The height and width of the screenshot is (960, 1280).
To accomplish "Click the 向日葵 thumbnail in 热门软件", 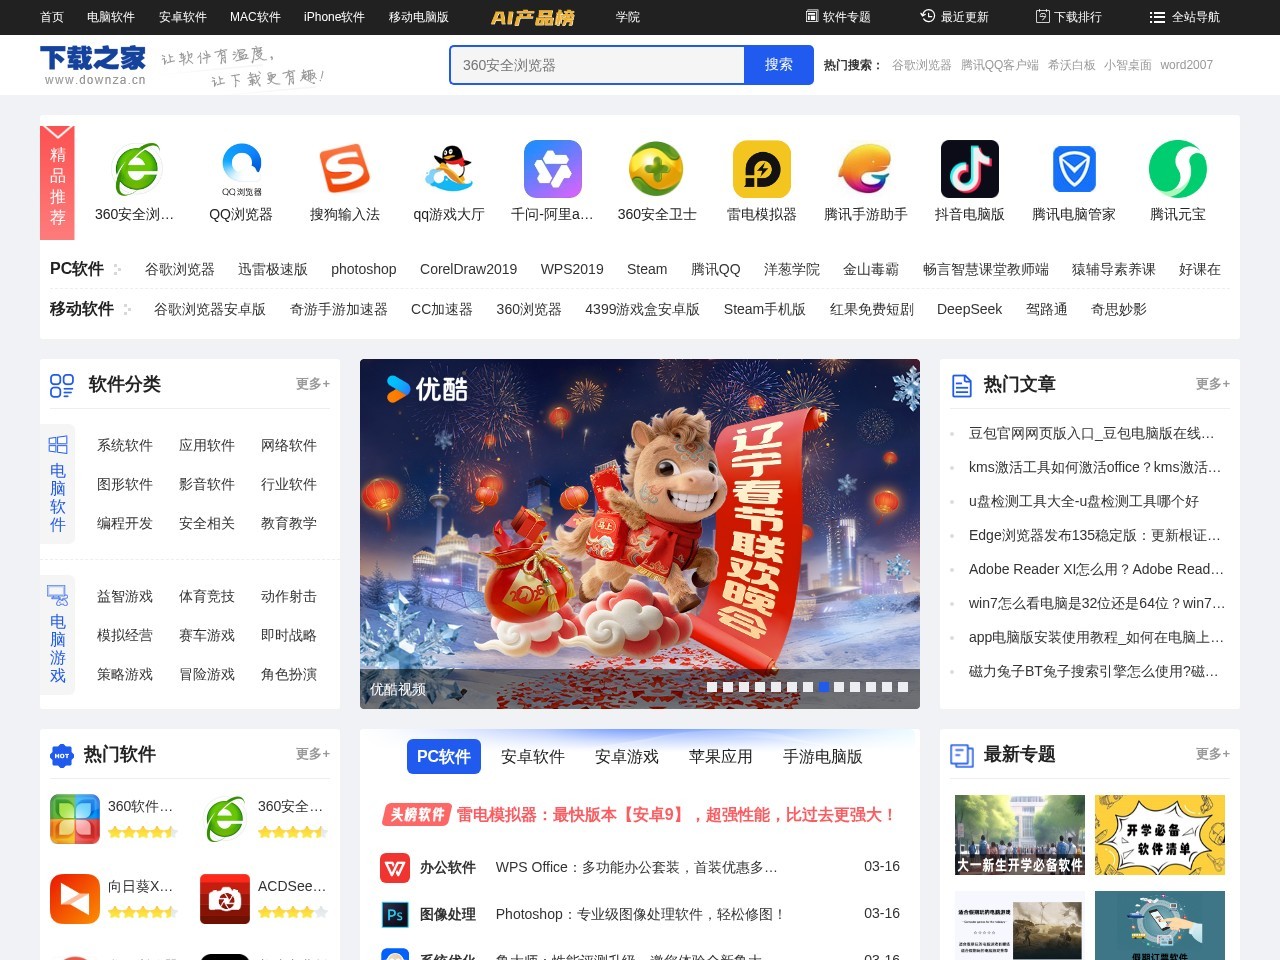I will [x=74, y=898].
